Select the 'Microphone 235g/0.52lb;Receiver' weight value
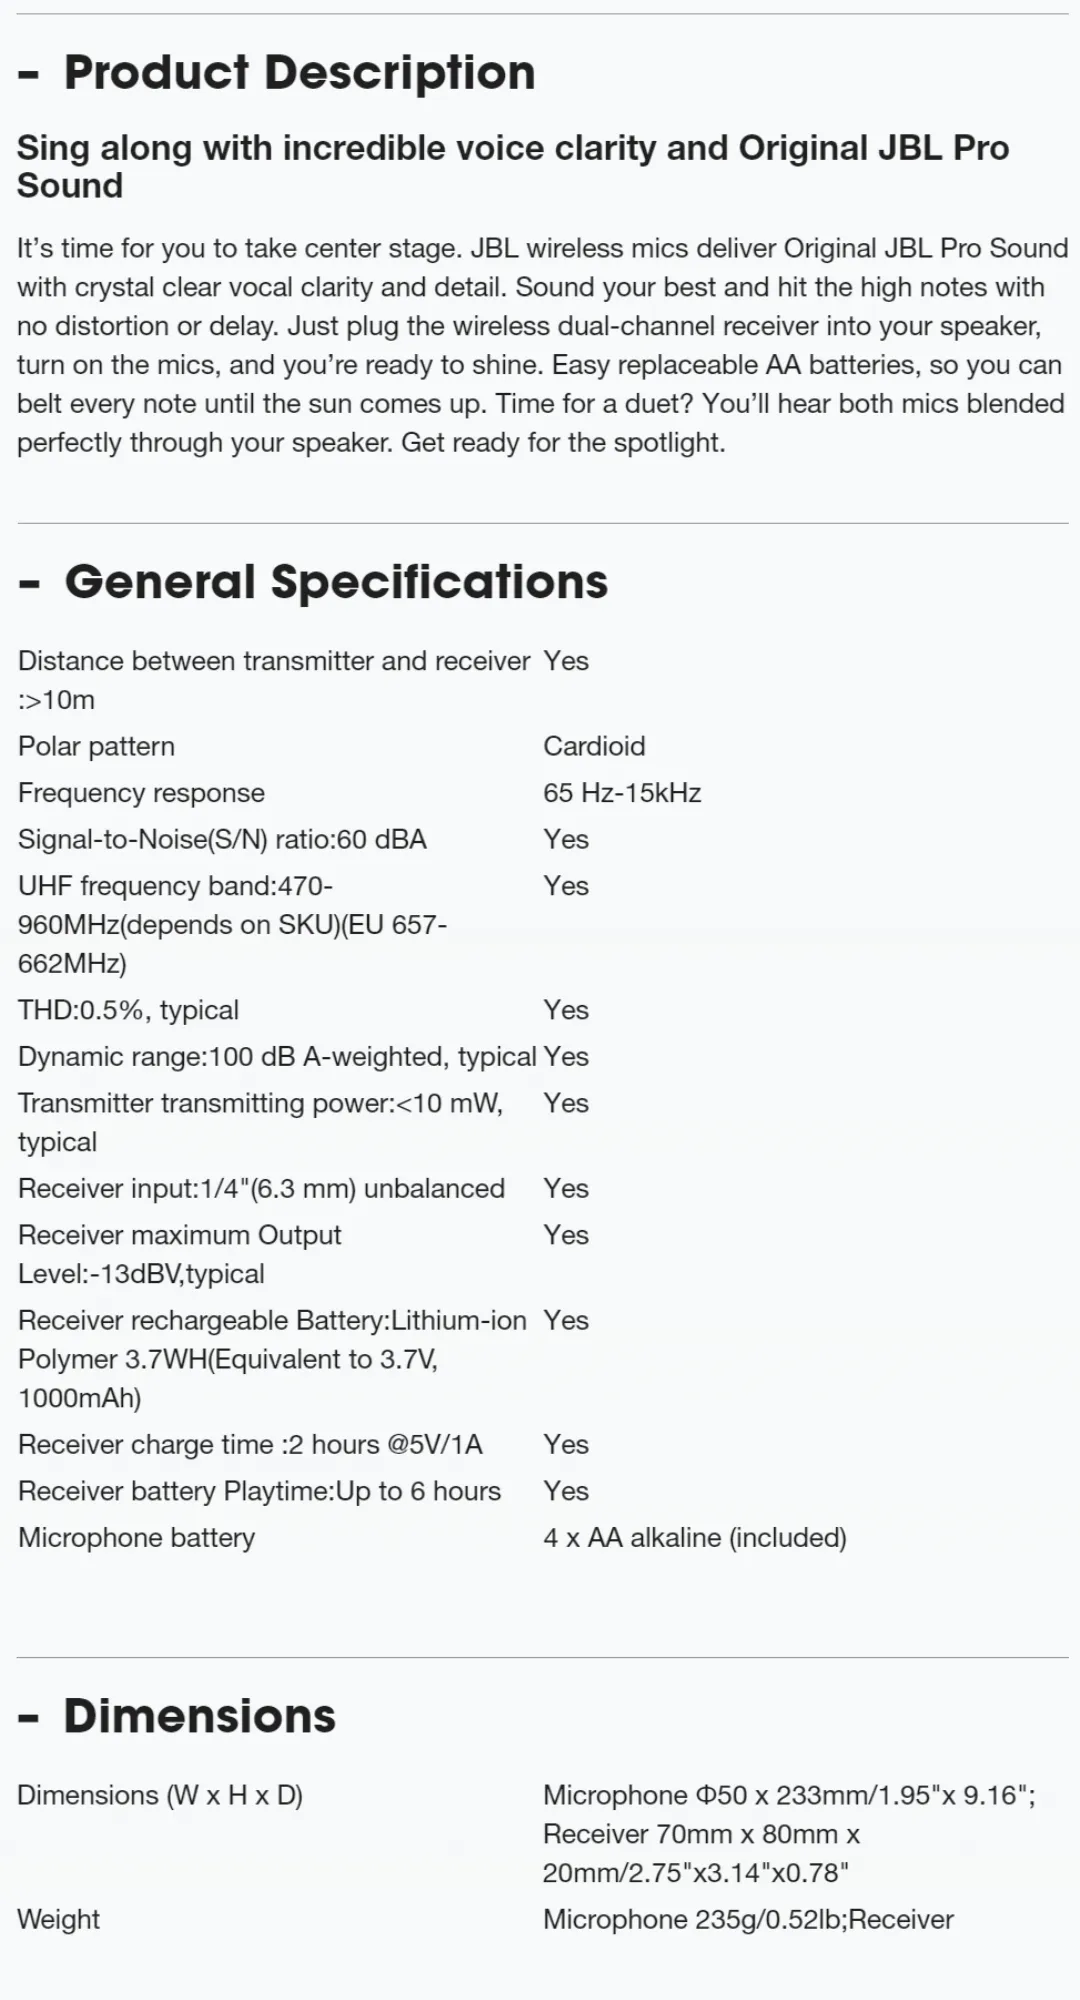The width and height of the screenshot is (1080, 2000). 748,1919
